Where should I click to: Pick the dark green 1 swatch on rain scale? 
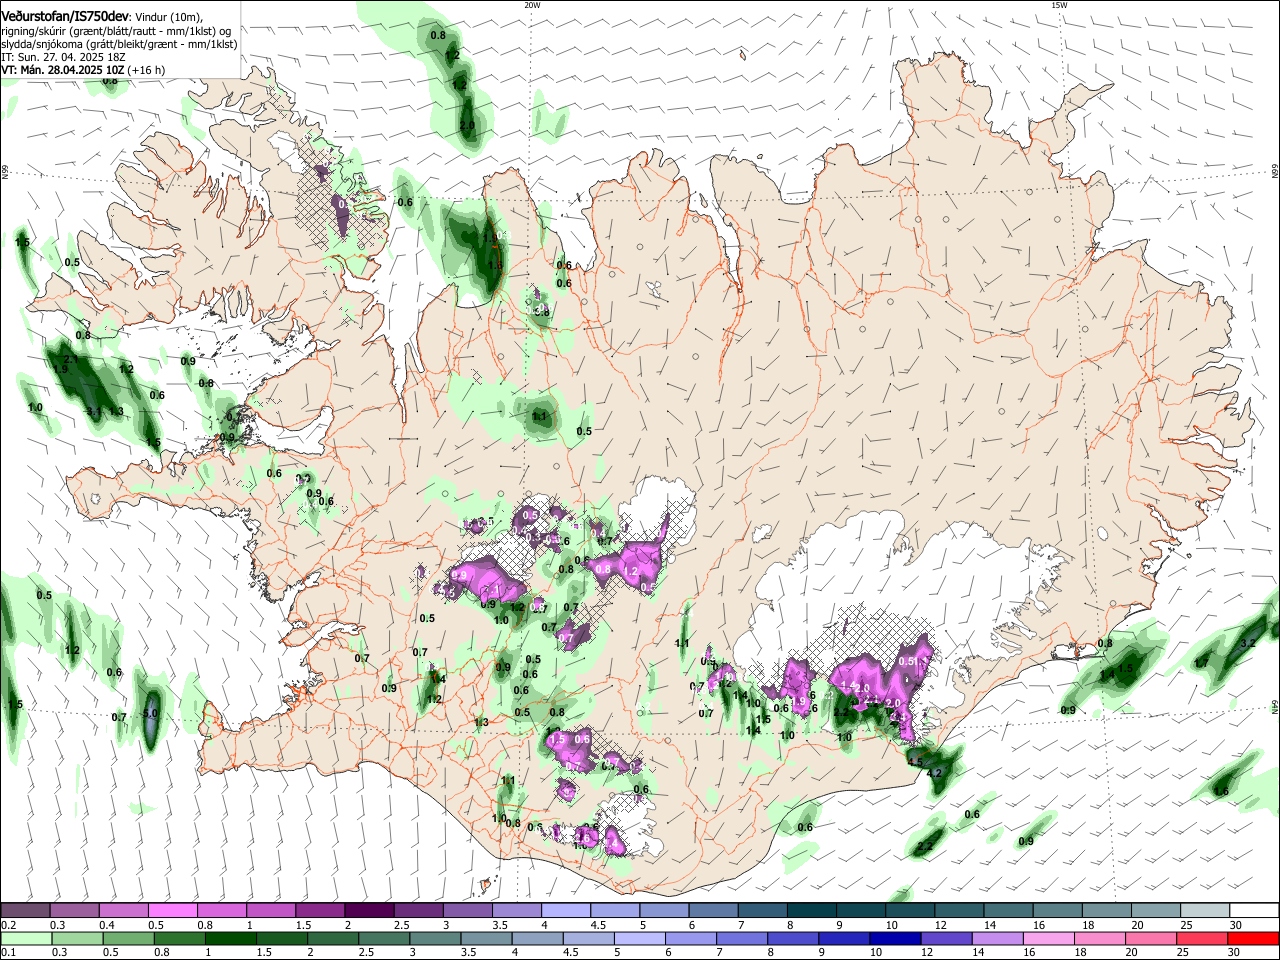coord(230,938)
